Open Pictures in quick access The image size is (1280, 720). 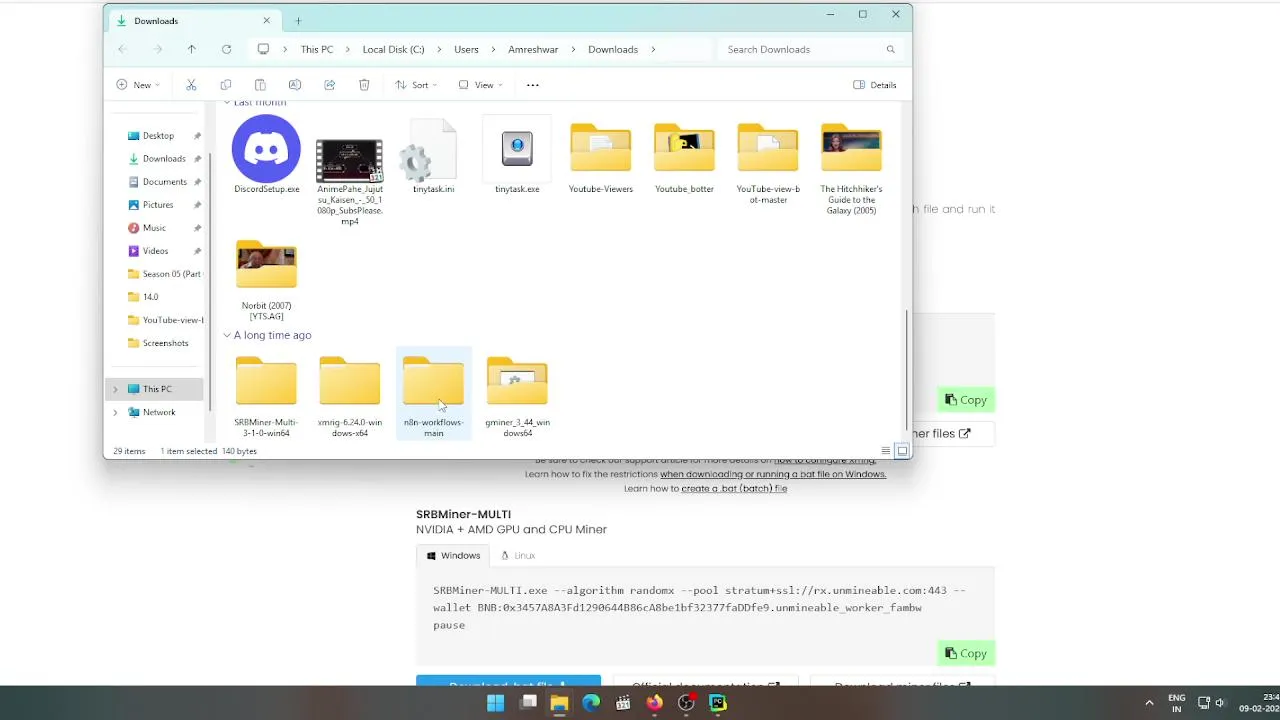(158, 205)
